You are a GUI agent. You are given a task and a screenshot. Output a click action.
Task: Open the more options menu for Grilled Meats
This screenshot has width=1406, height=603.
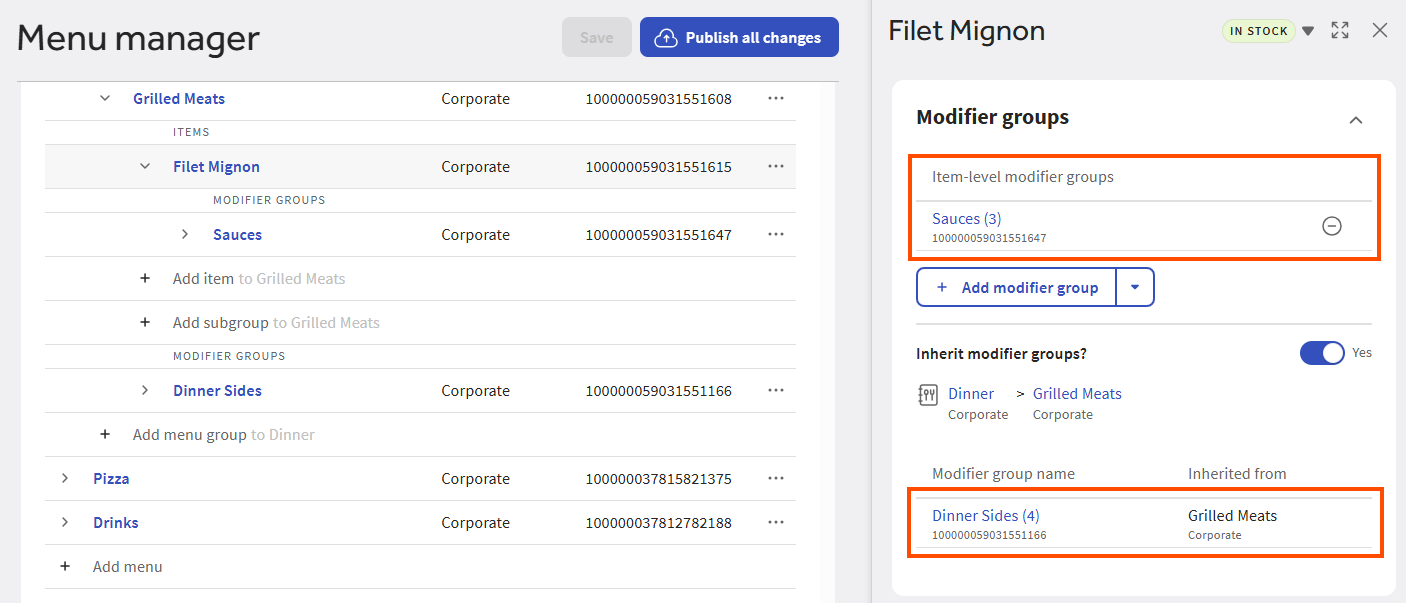click(x=775, y=98)
